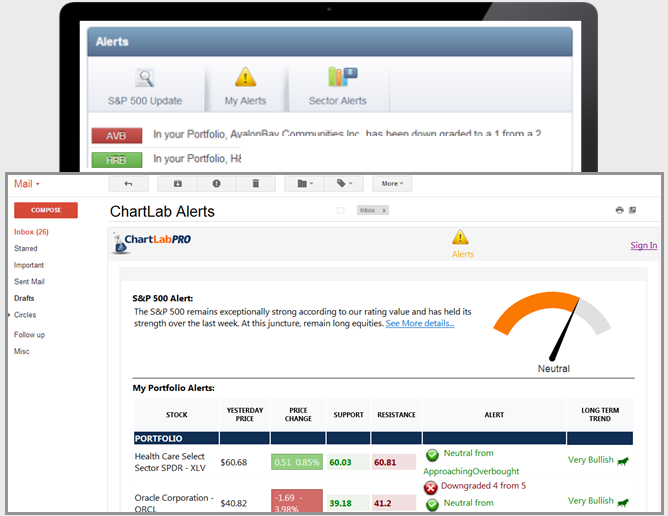This screenshot has width=668, height=516.
Task: Click the SUPPORT column header
Action: (348, 415)
